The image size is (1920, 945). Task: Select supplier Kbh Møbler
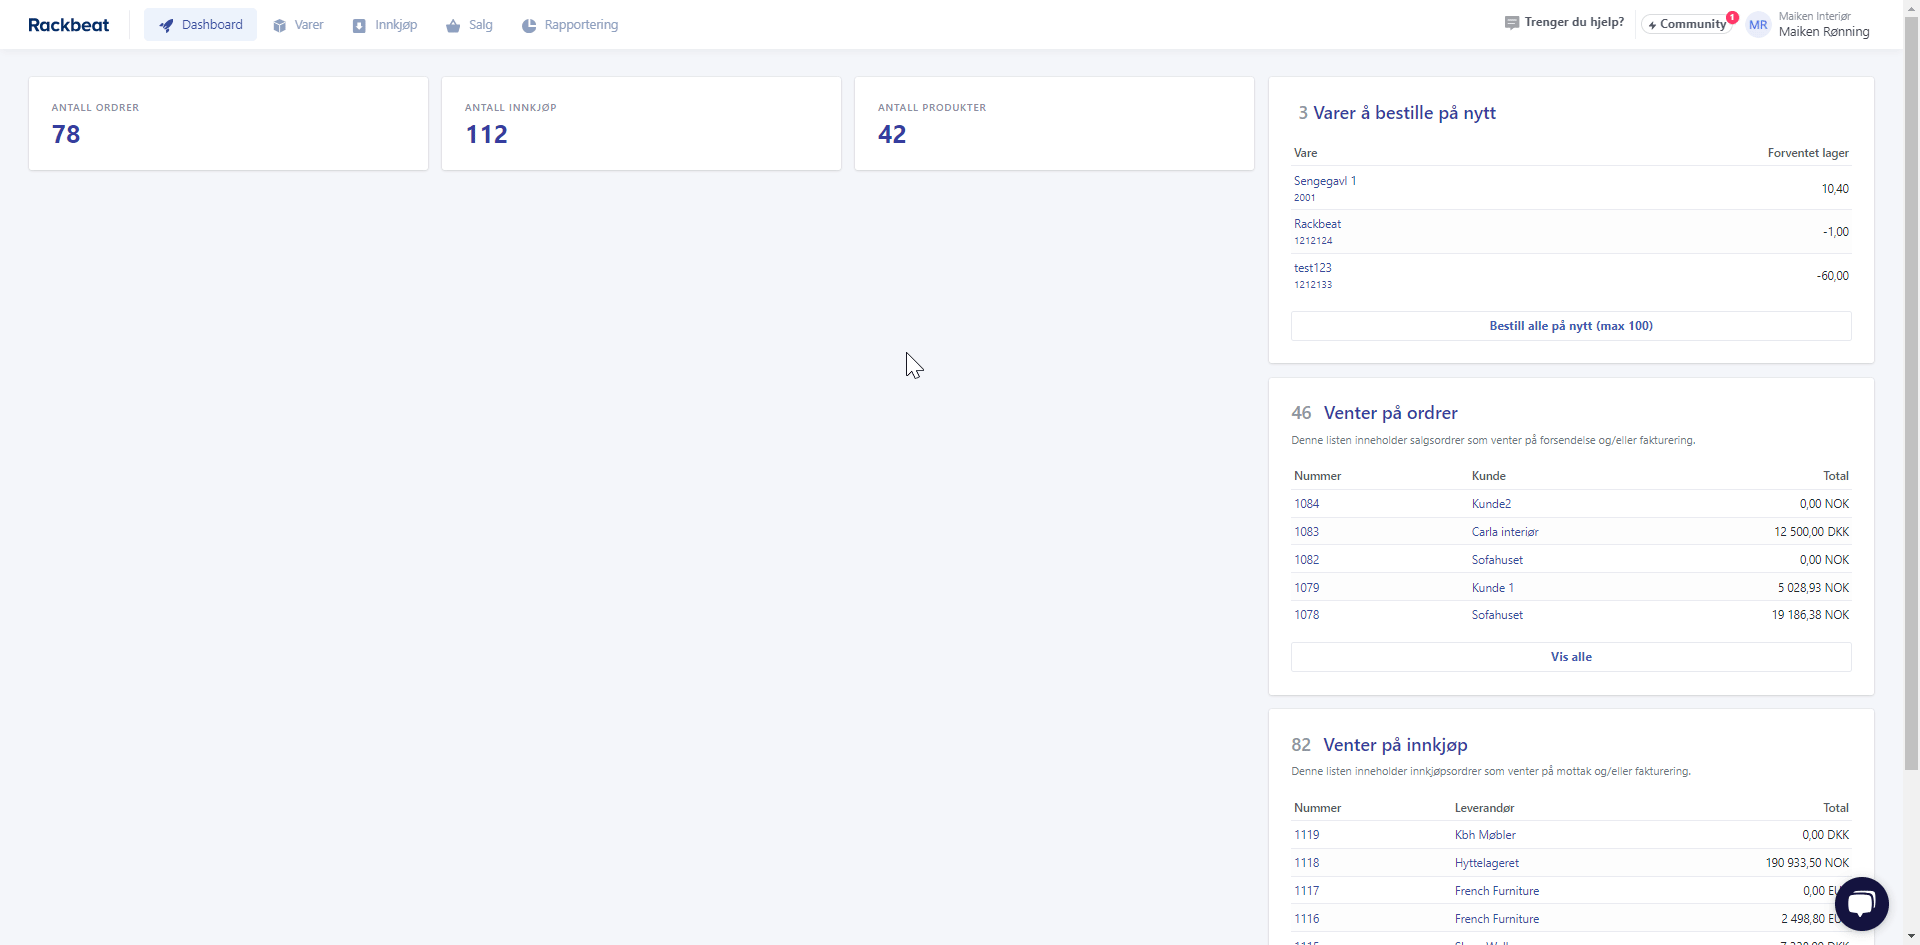(x=1486, y=834)
